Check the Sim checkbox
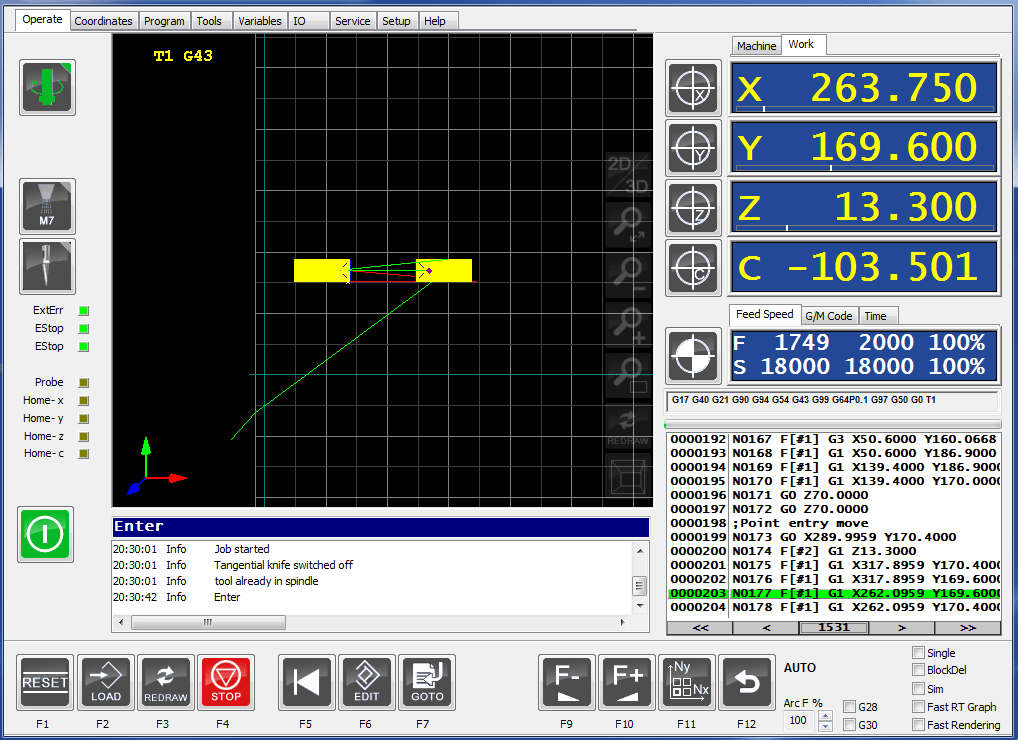Image resolution: width=1018 pixels, height=740 pixels. click(917, 688)
